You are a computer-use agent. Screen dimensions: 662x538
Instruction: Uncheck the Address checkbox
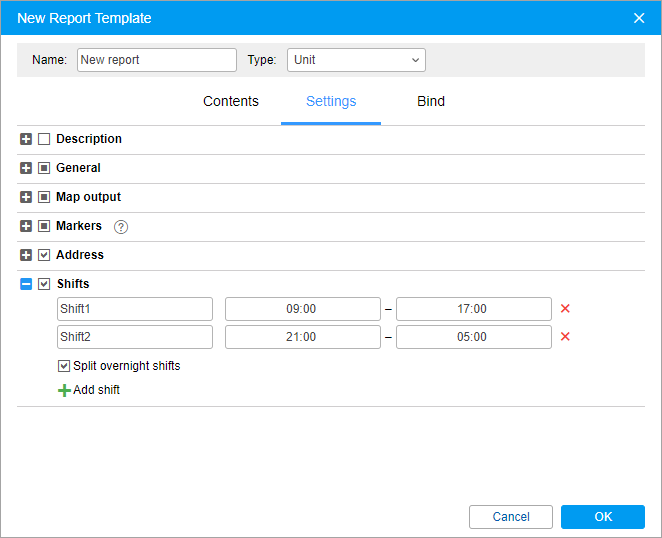[x=44, y=255]
